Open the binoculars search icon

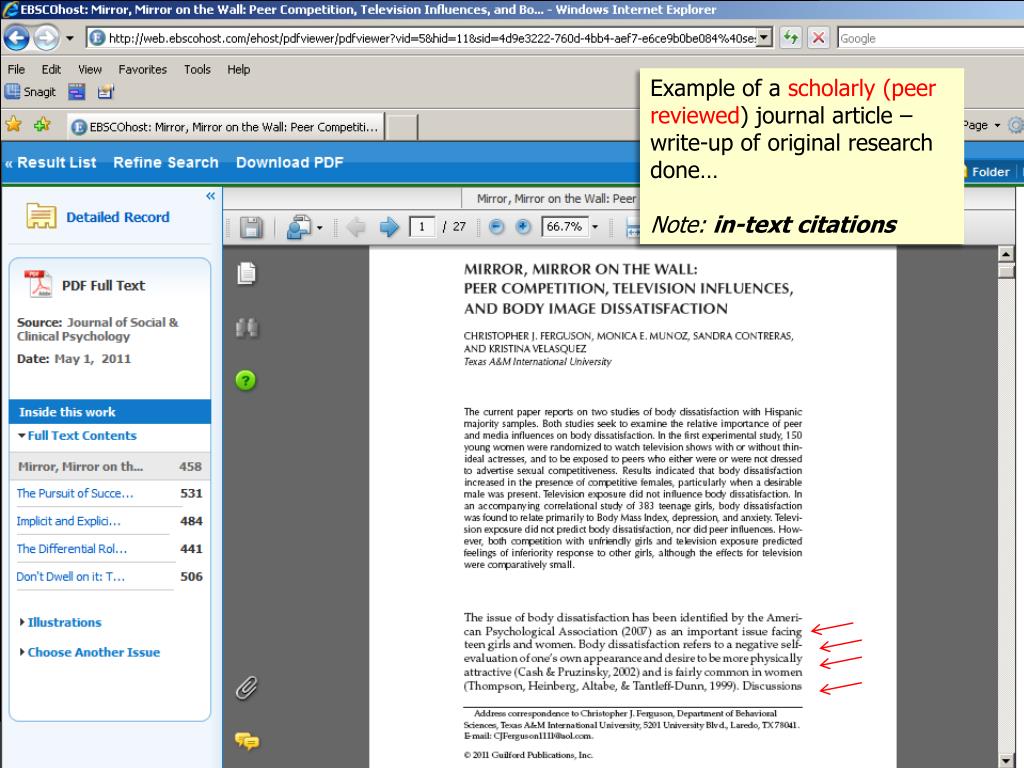(246, 327)
